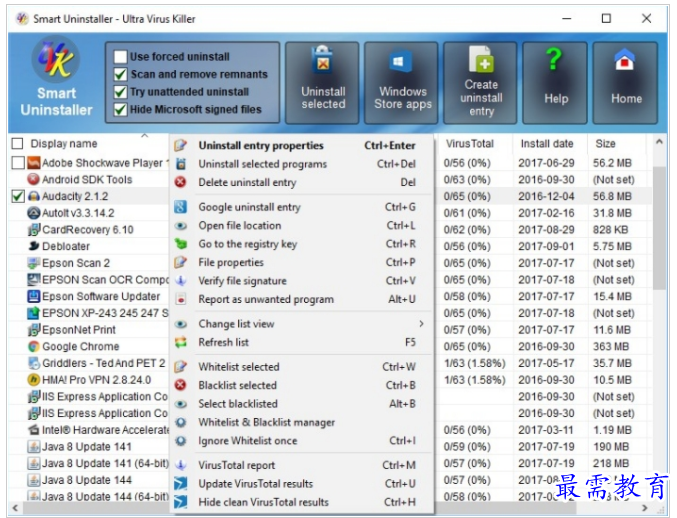Expand the Change list view submenu arrow
Screen dimensions: 677x518
tap(421, 324)
